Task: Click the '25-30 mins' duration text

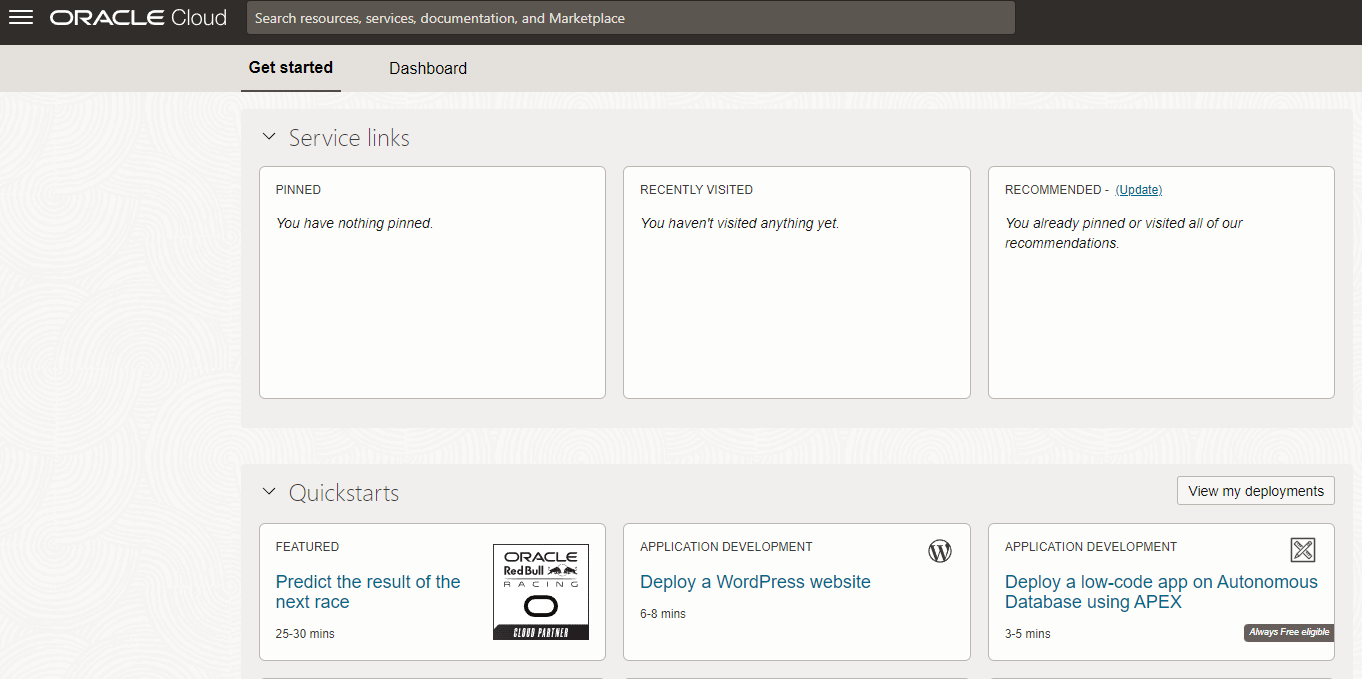Action: 305,634
